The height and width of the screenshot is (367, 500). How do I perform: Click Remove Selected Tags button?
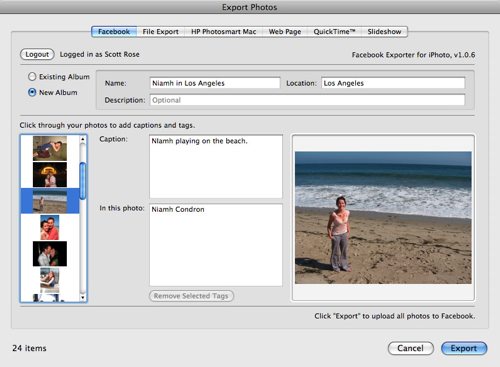click(x=191, y=296)
